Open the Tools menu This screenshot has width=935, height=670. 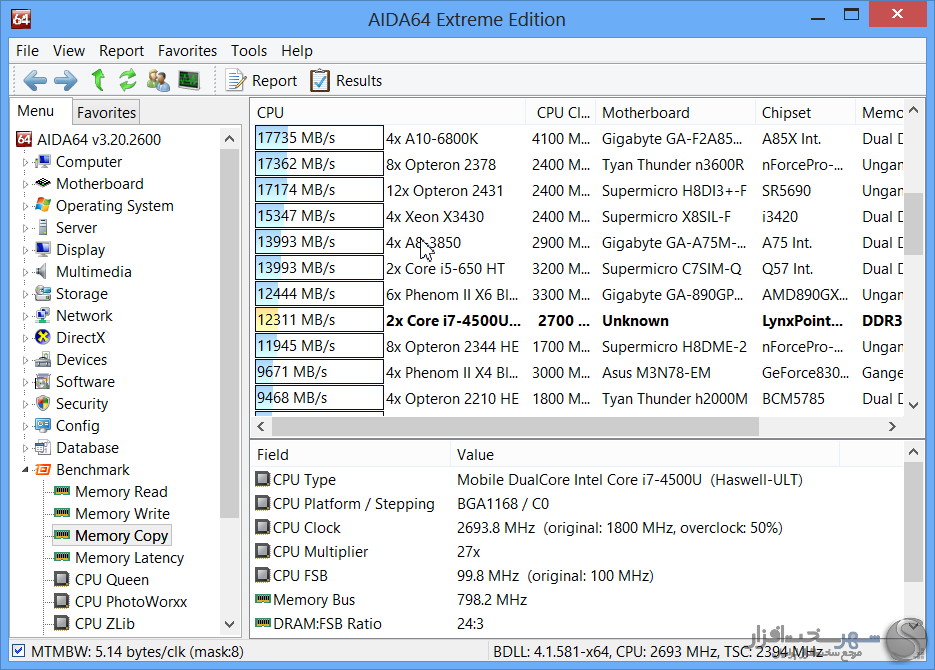tap(249, 51)
